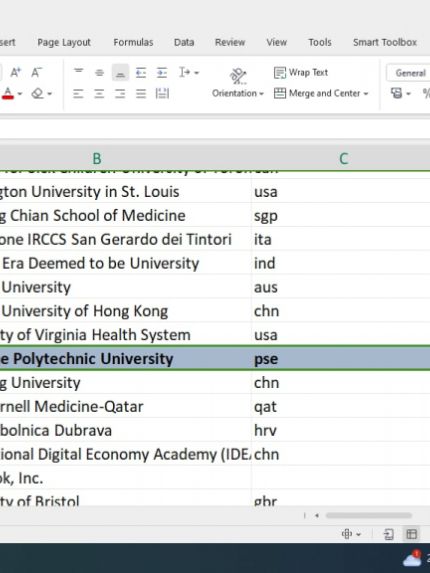Switch to the Data tab
The image size is (430, 573).
click(184, 42)
